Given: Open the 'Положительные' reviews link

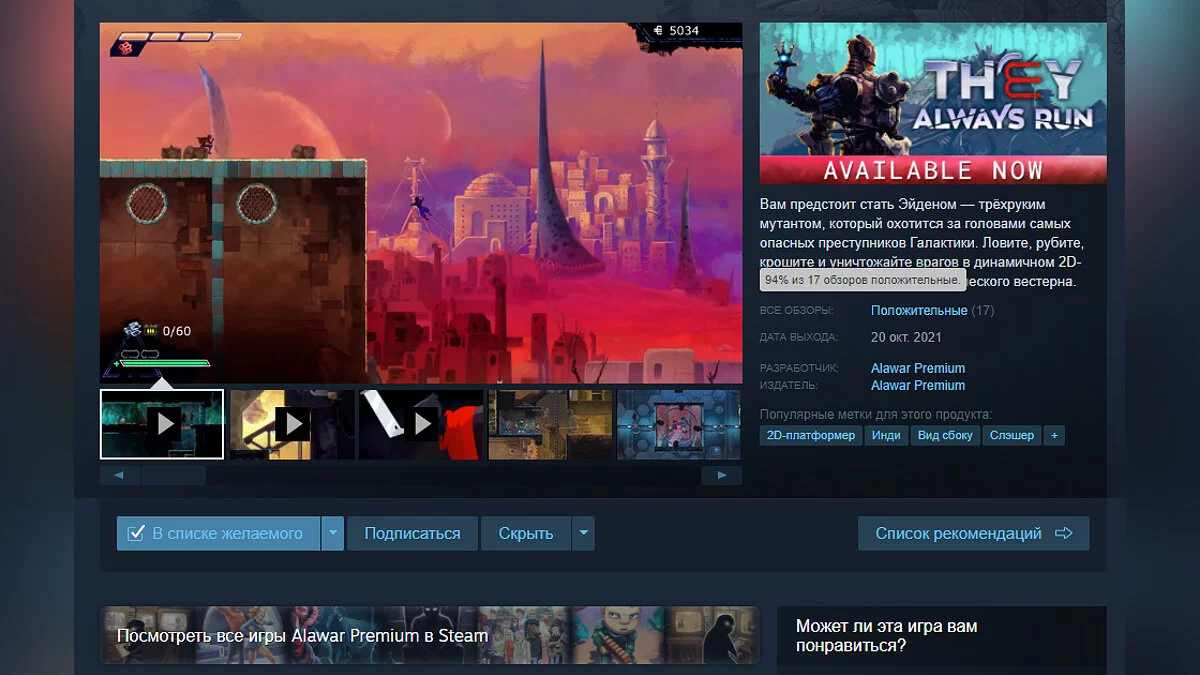Looking at the screenshot, I should [x=919, y=310].
